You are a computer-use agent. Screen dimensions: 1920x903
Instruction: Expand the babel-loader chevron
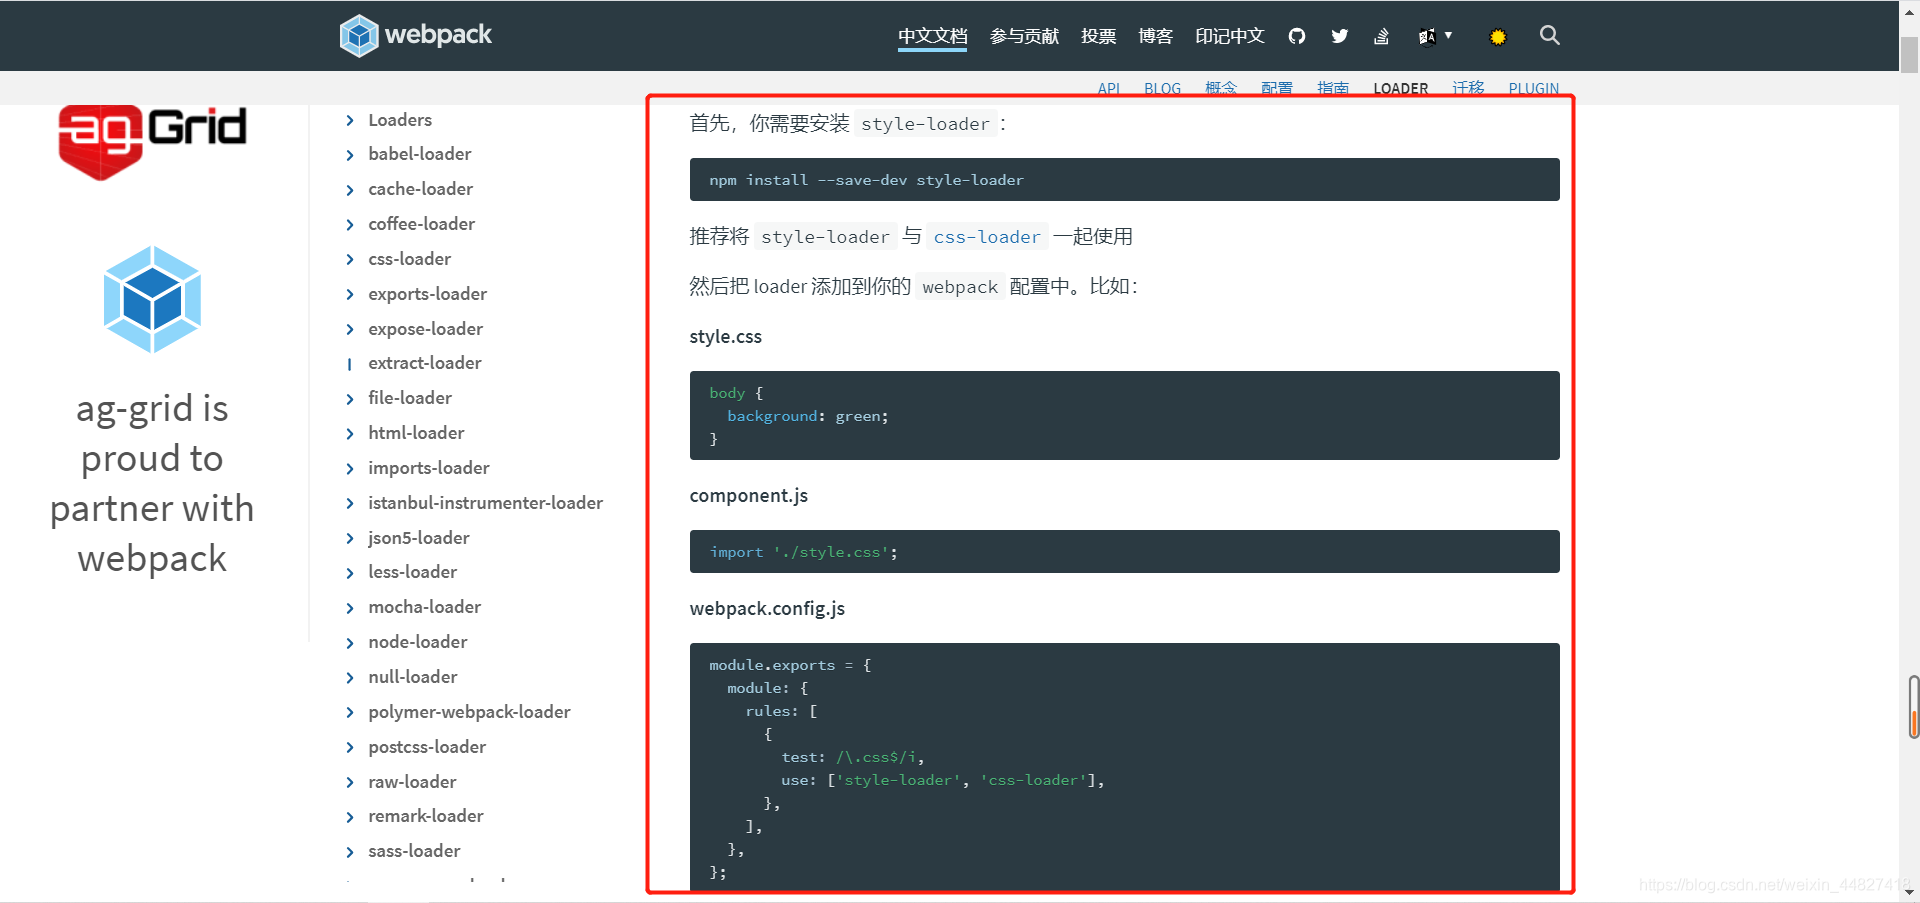pos(349,155)
